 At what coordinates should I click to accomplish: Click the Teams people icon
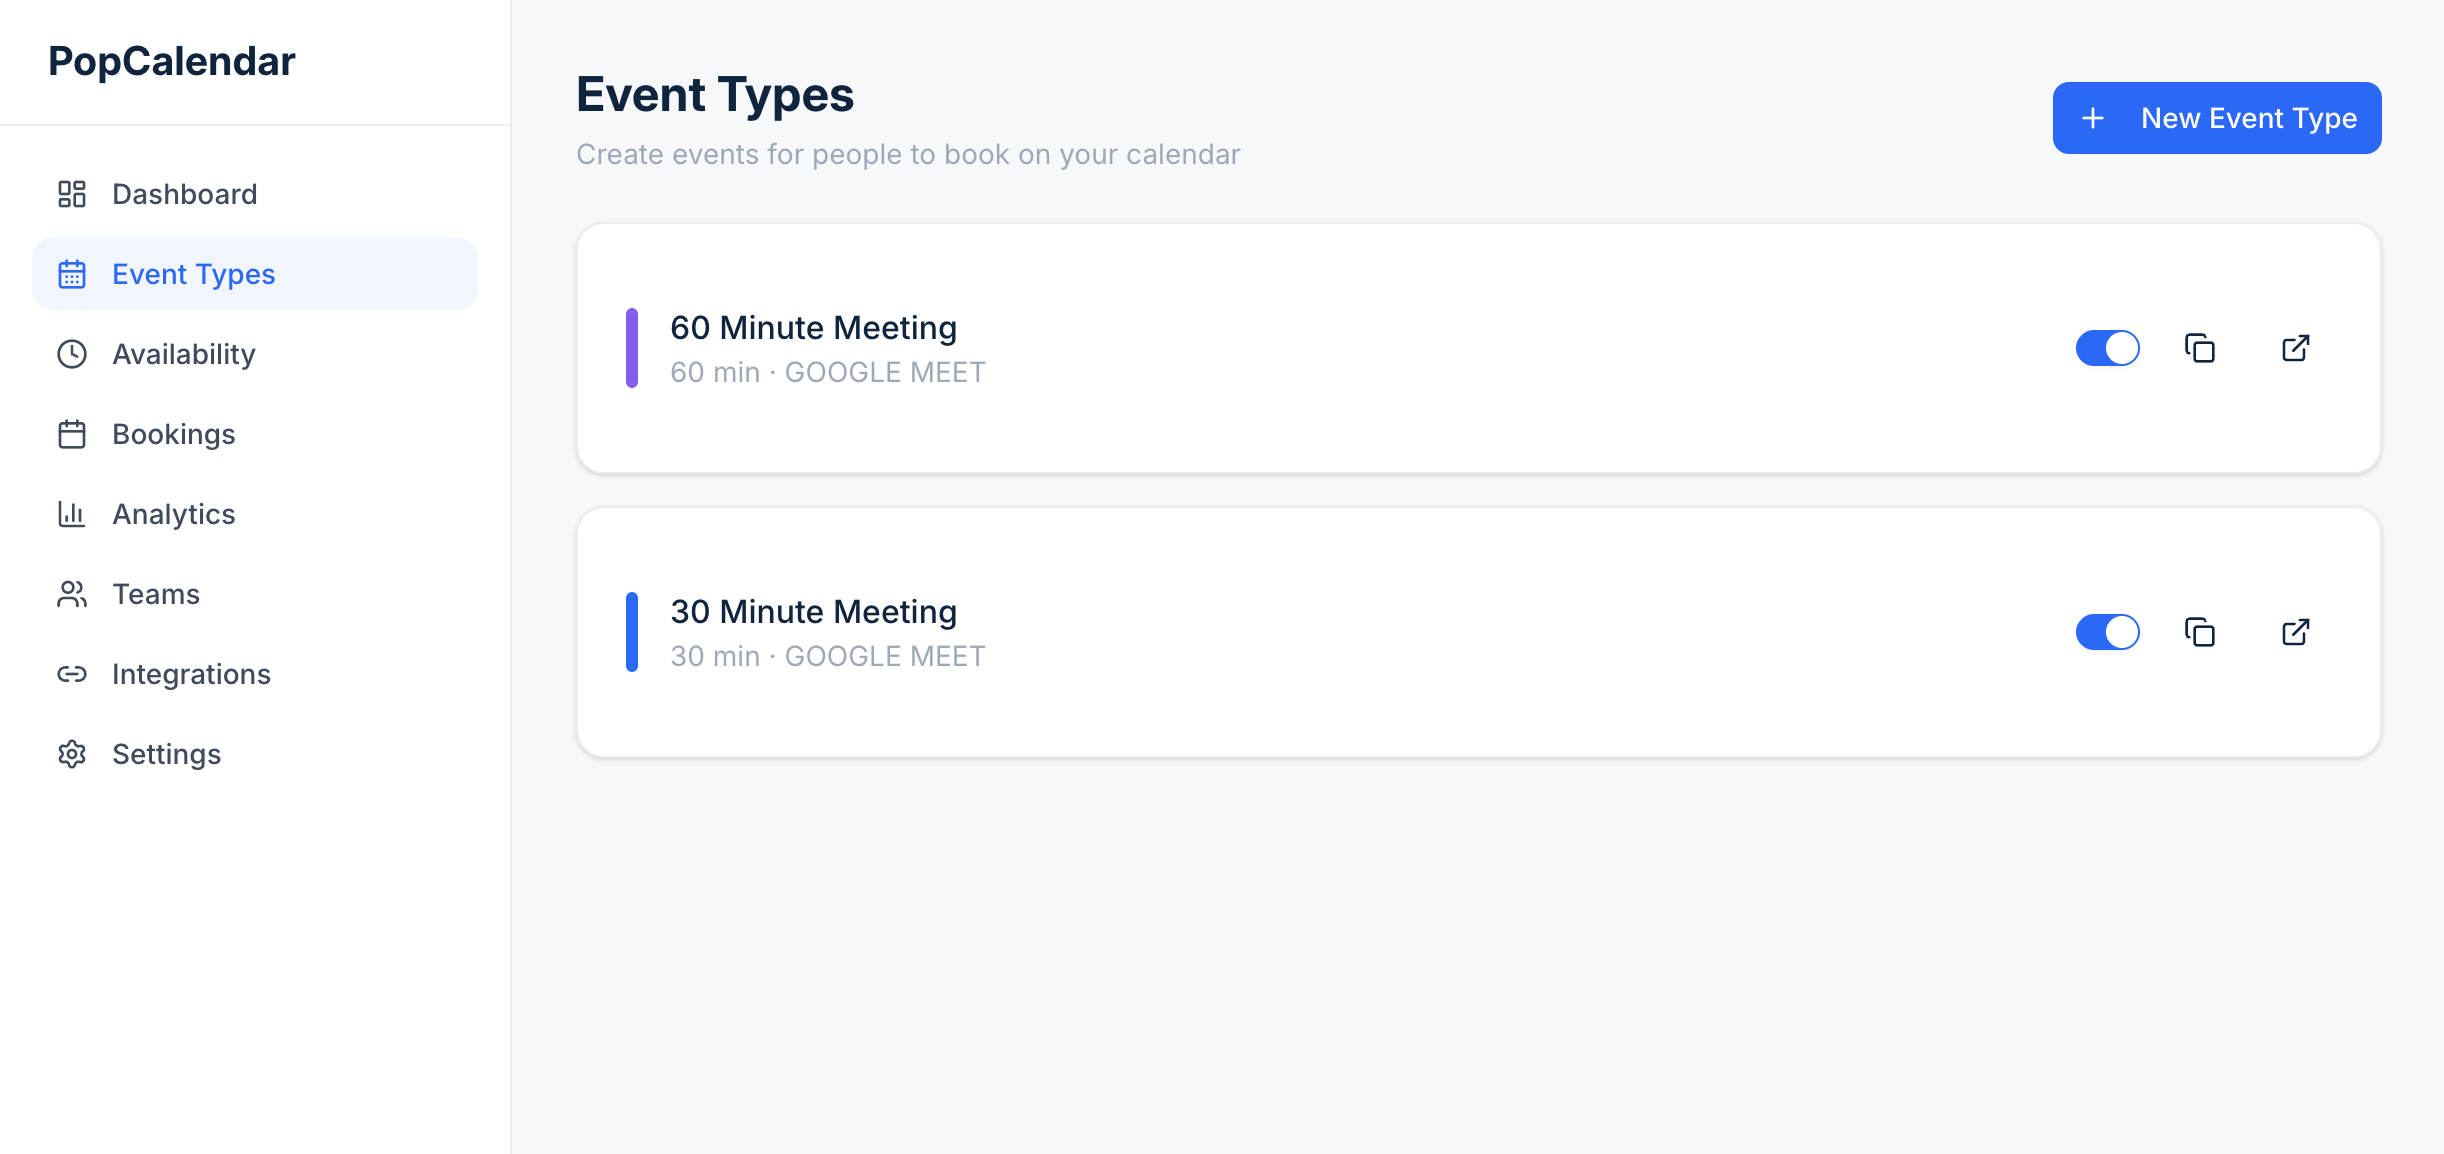click(x=71, y=594)
